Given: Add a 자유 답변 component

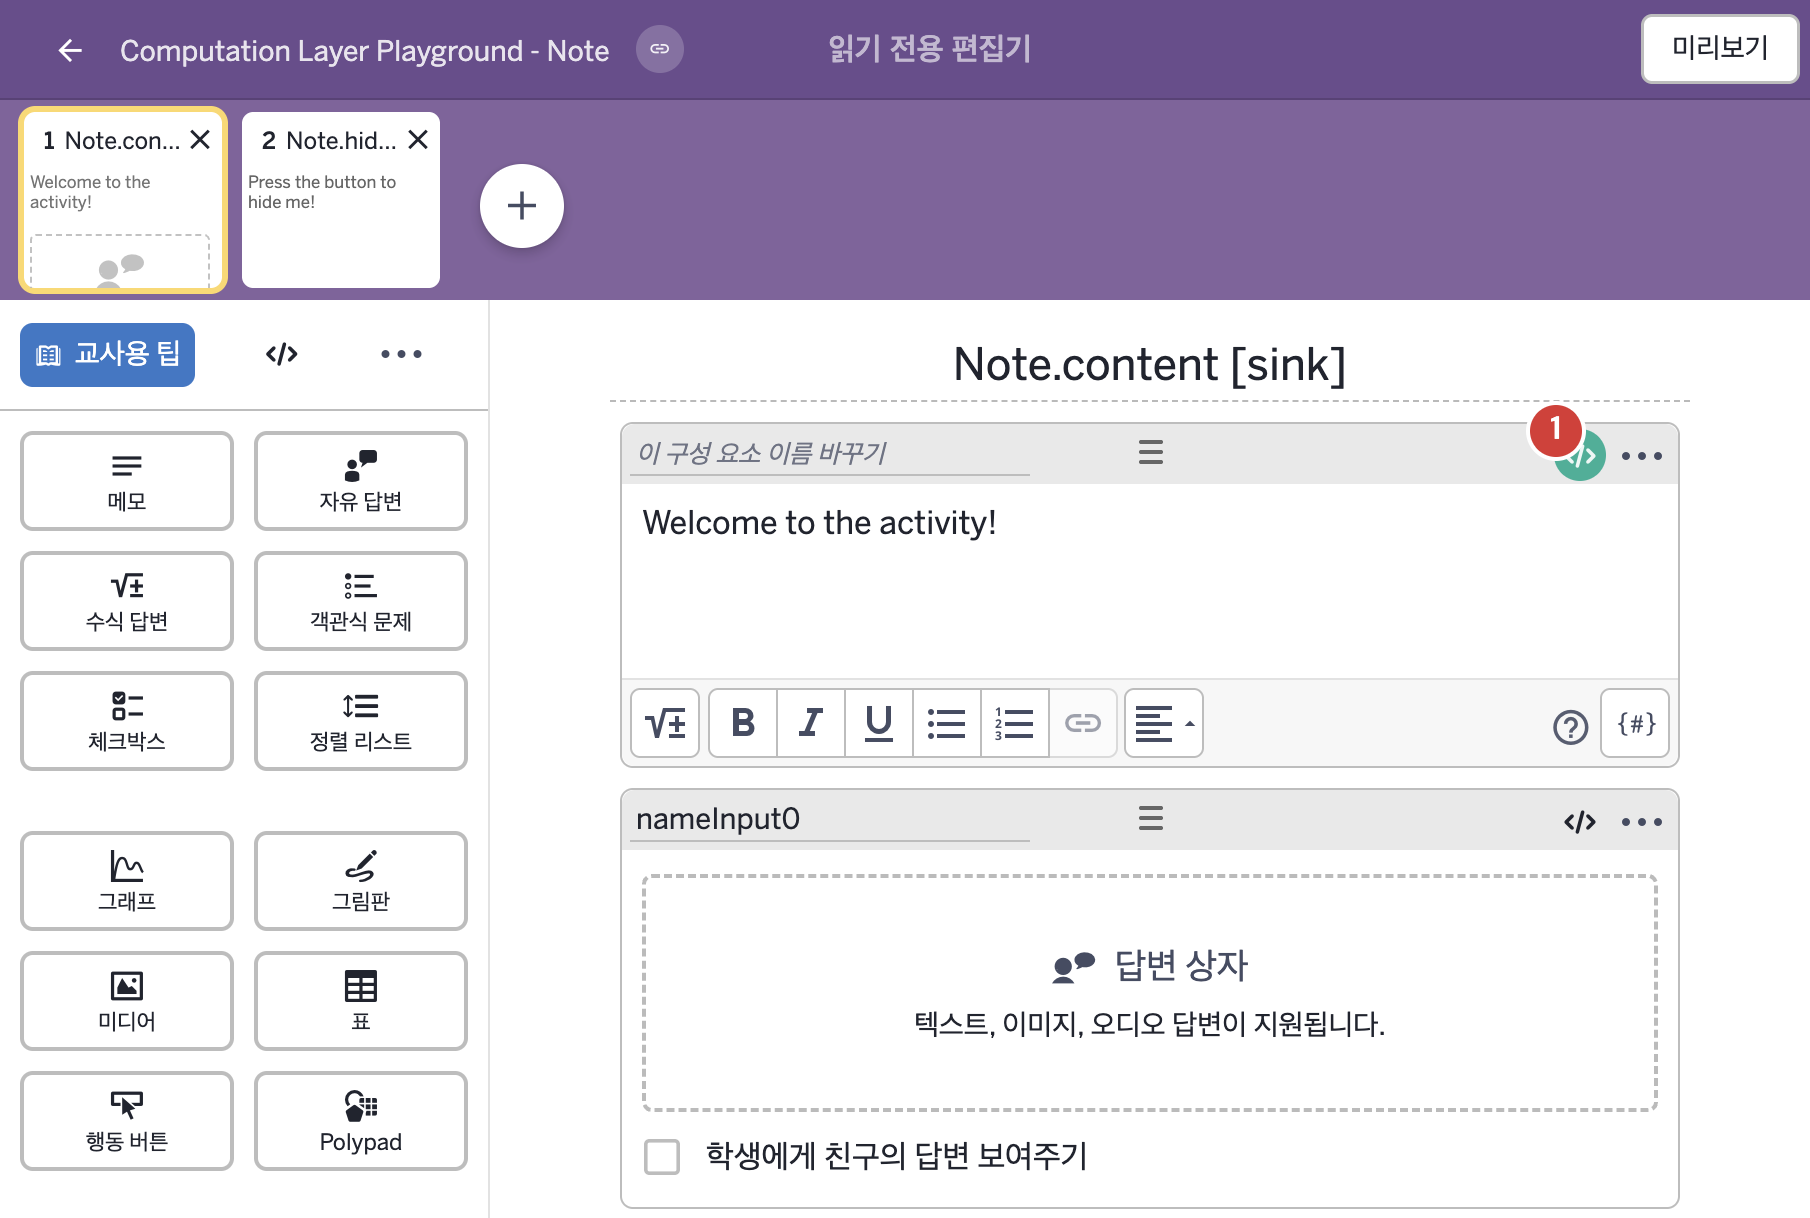Looking at the screenshot, I should [x=361, y=481].
